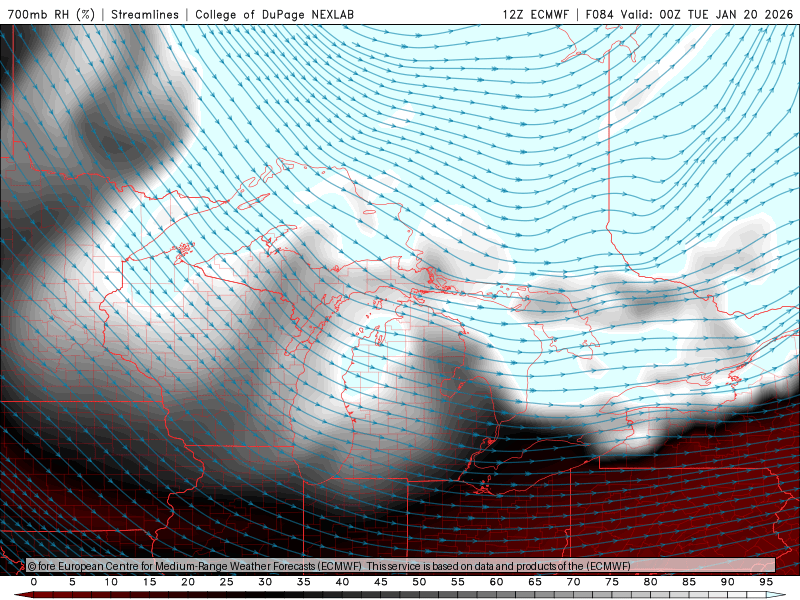Click the "5" value on the color scale
The image size is (800, 600).
pyautogui.click(x=72, y=582)
